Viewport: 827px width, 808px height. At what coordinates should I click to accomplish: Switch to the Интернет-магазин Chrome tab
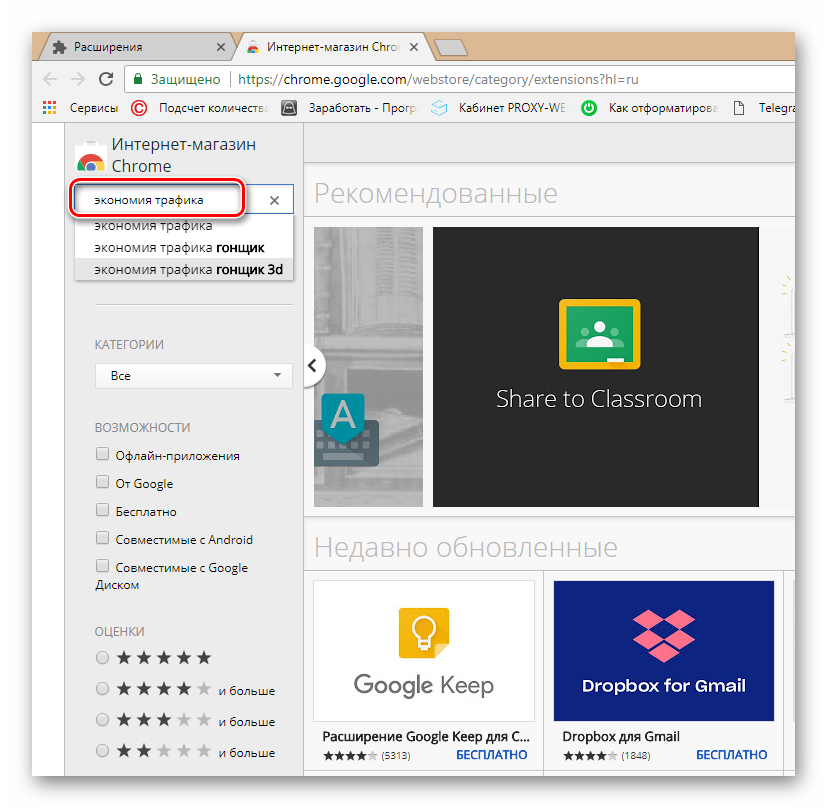point(333,47)
